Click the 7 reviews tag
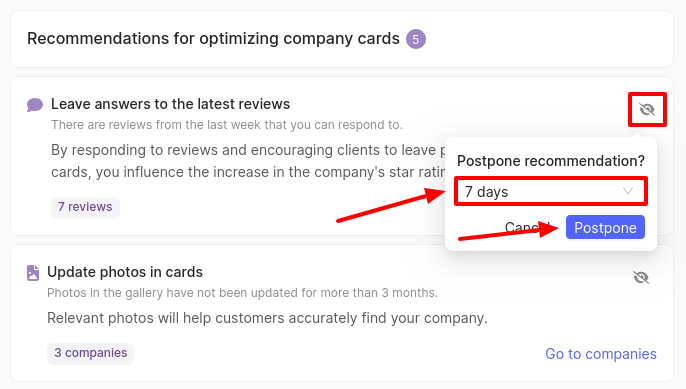The height and width of the screenshot is (389, 686). point(85,207)
